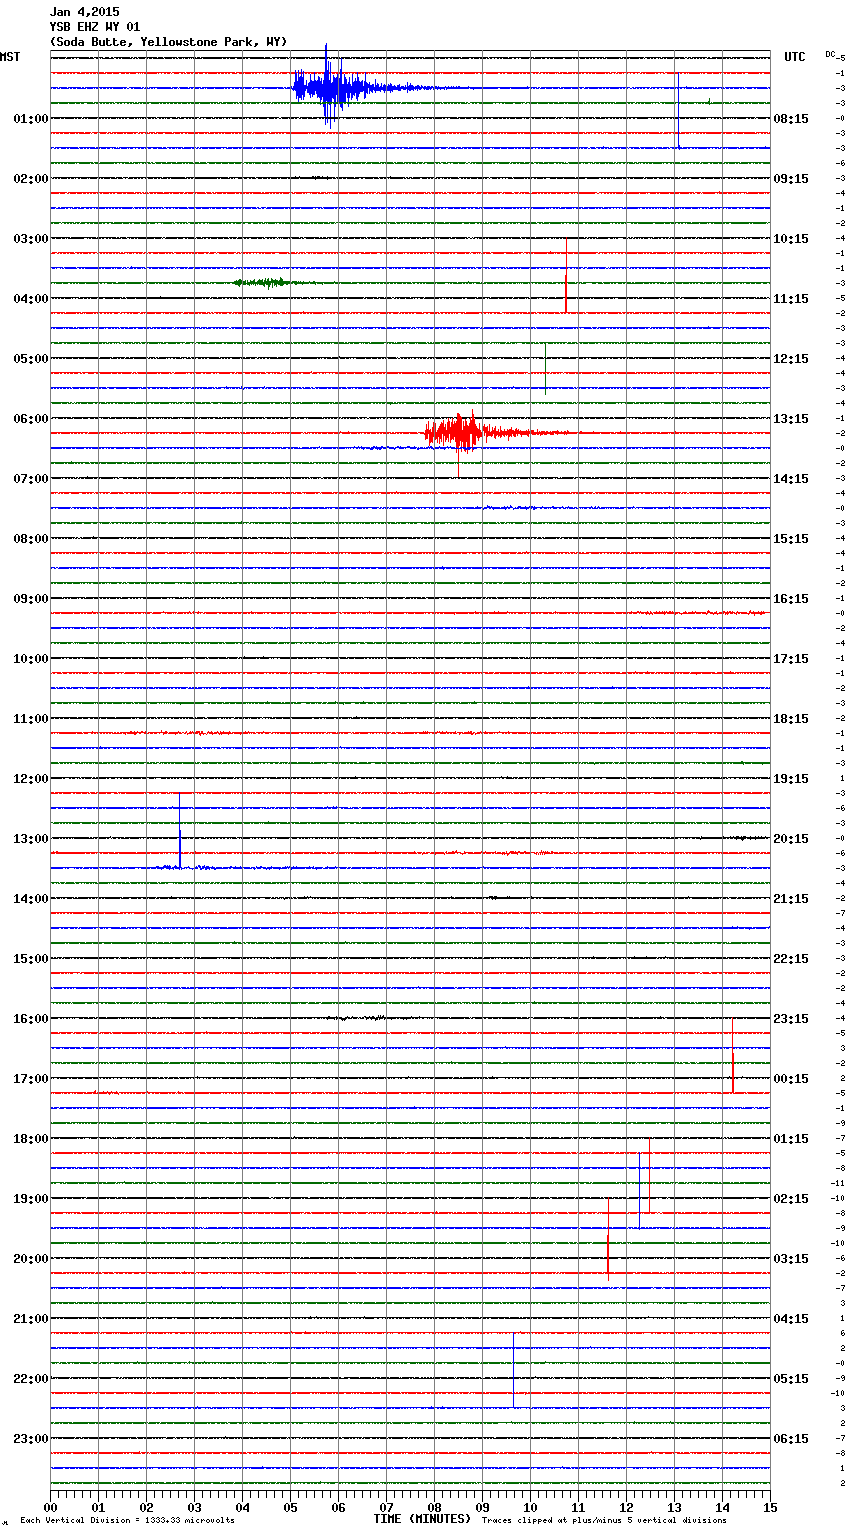Click the Soda Butte, Yellowstone Park location text
This screenshot has height=1534, width=850.
(168, 42)
